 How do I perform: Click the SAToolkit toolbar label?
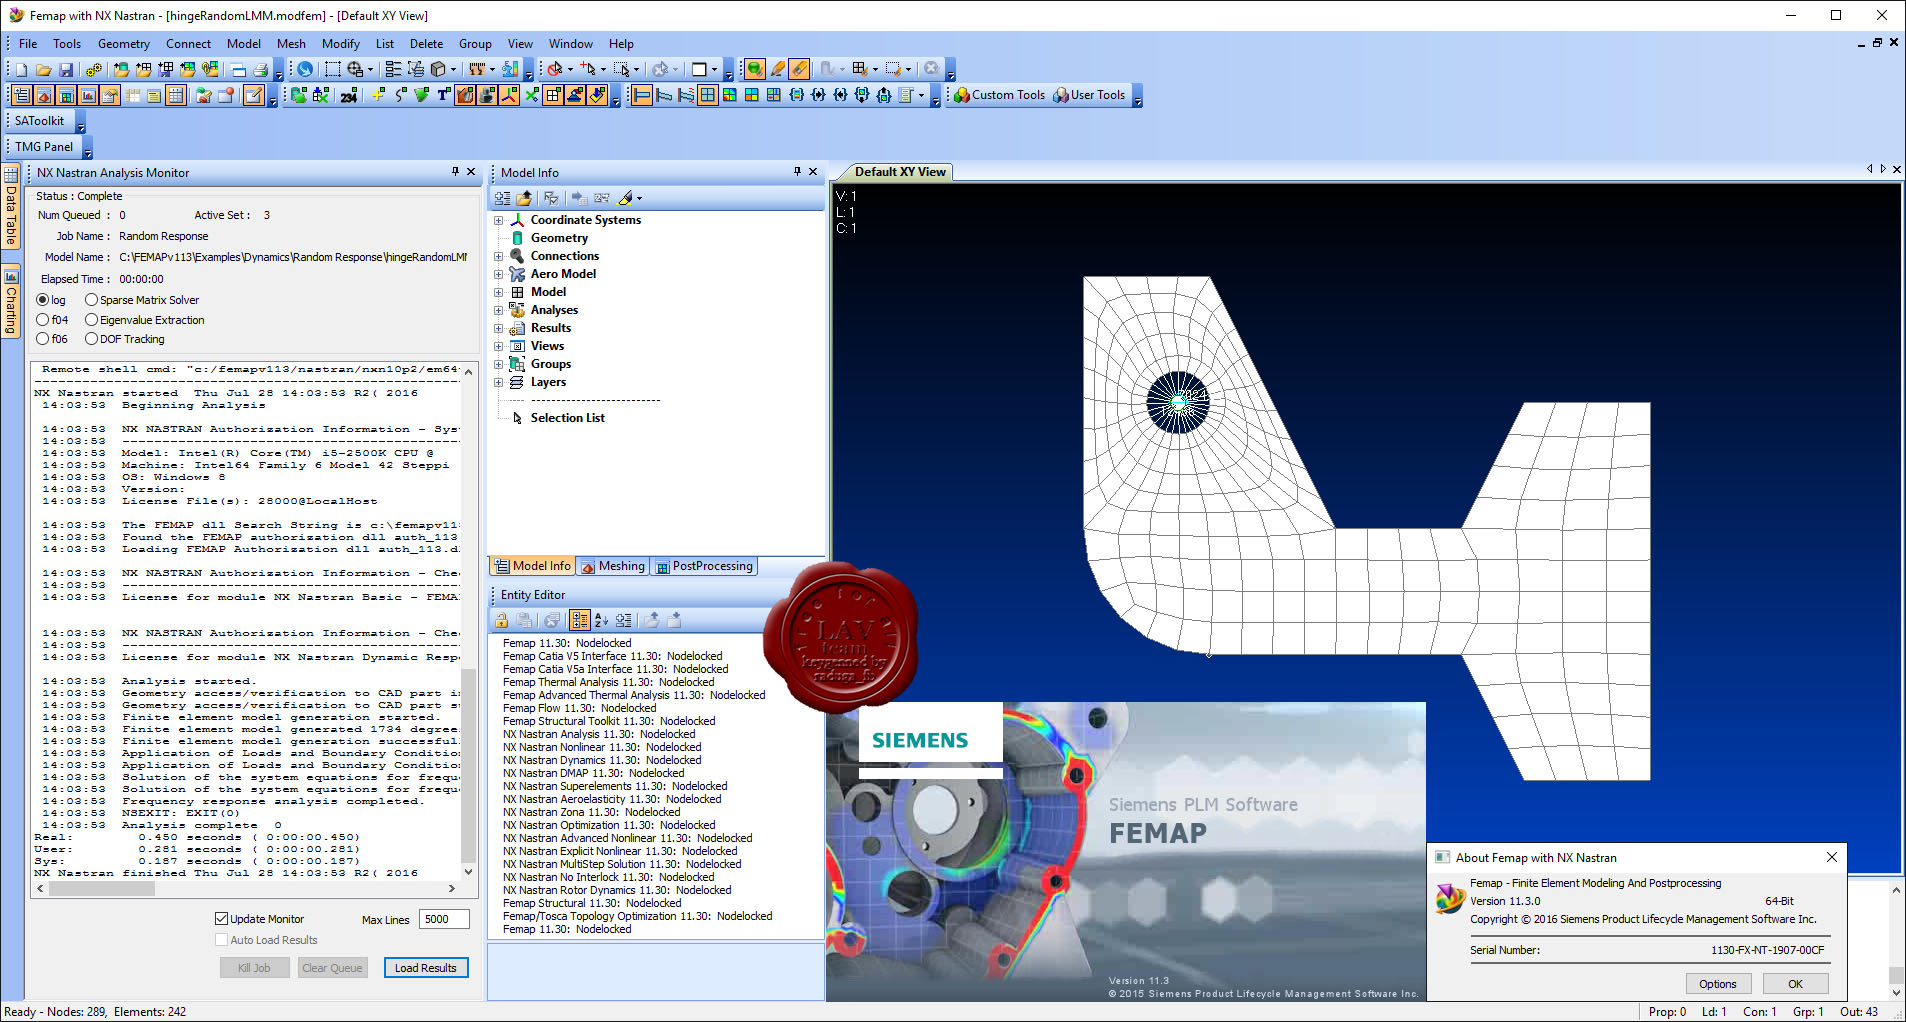tap(39, 121)
